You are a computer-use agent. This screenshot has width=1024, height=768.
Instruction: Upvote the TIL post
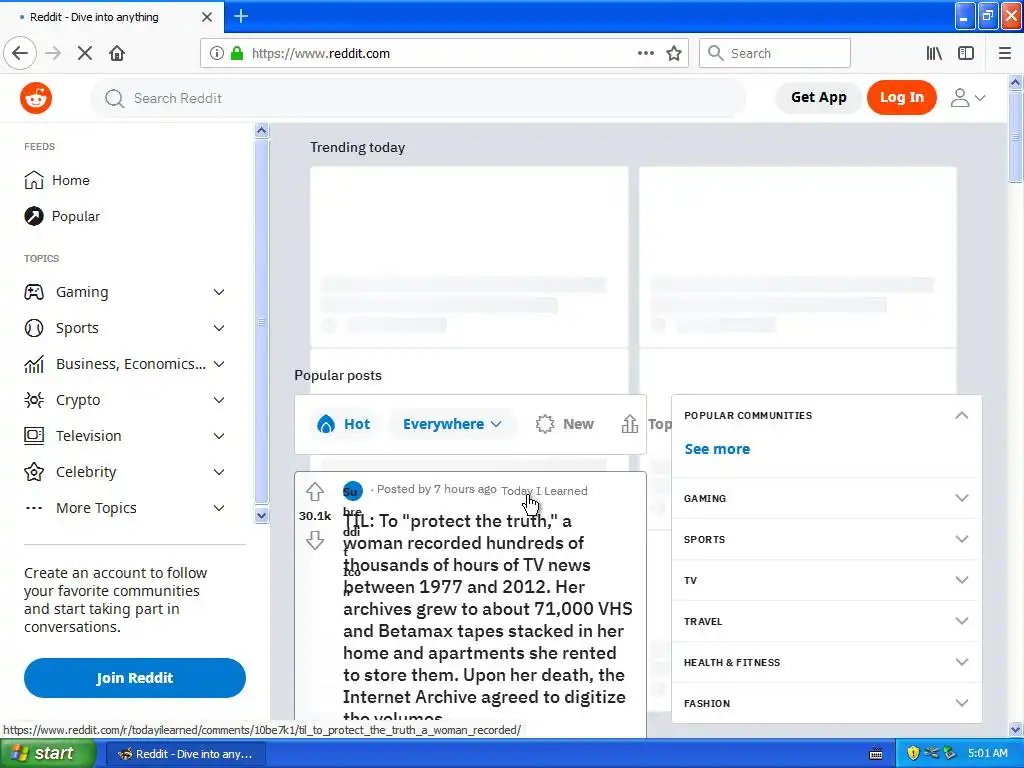[x=315, y=492]
